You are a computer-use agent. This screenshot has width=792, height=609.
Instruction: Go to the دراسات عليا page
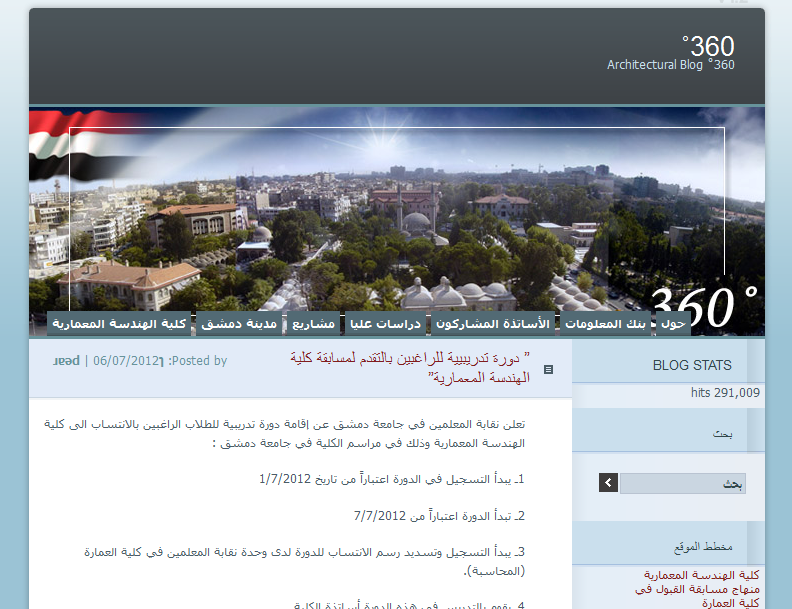point(386,324)
